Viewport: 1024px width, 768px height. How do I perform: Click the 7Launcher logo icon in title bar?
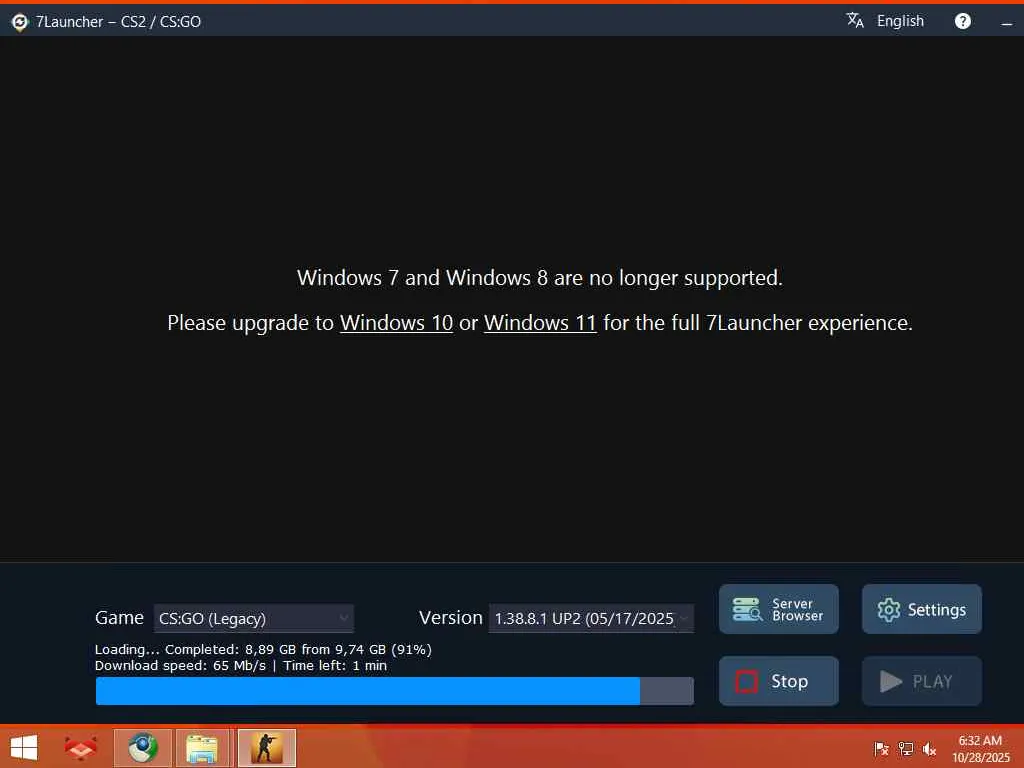pyautogui.click(x=20, y=22)
